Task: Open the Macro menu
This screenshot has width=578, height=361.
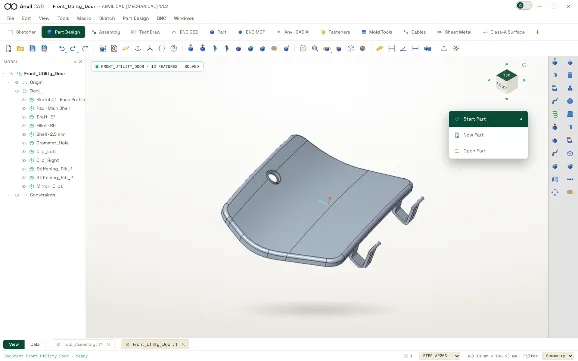Action: tap(84, 18)
